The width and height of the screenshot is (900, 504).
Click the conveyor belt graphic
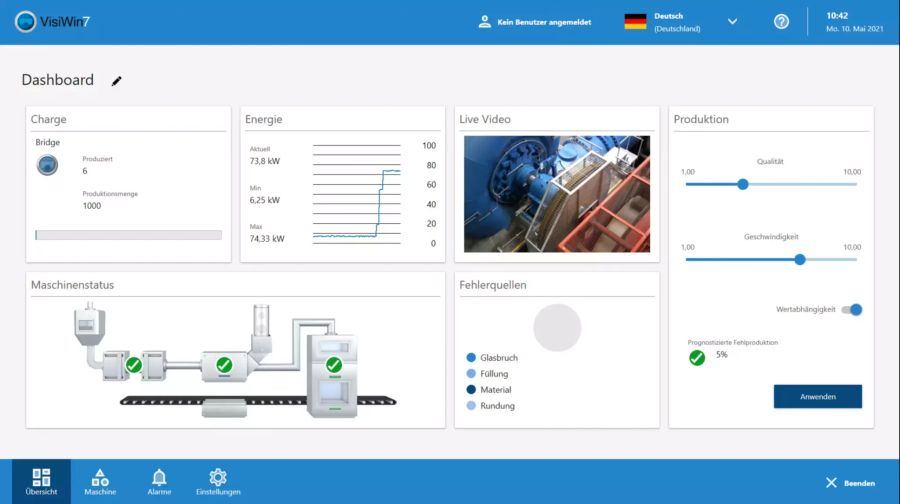pyautogui.click(x=258, y=401)
